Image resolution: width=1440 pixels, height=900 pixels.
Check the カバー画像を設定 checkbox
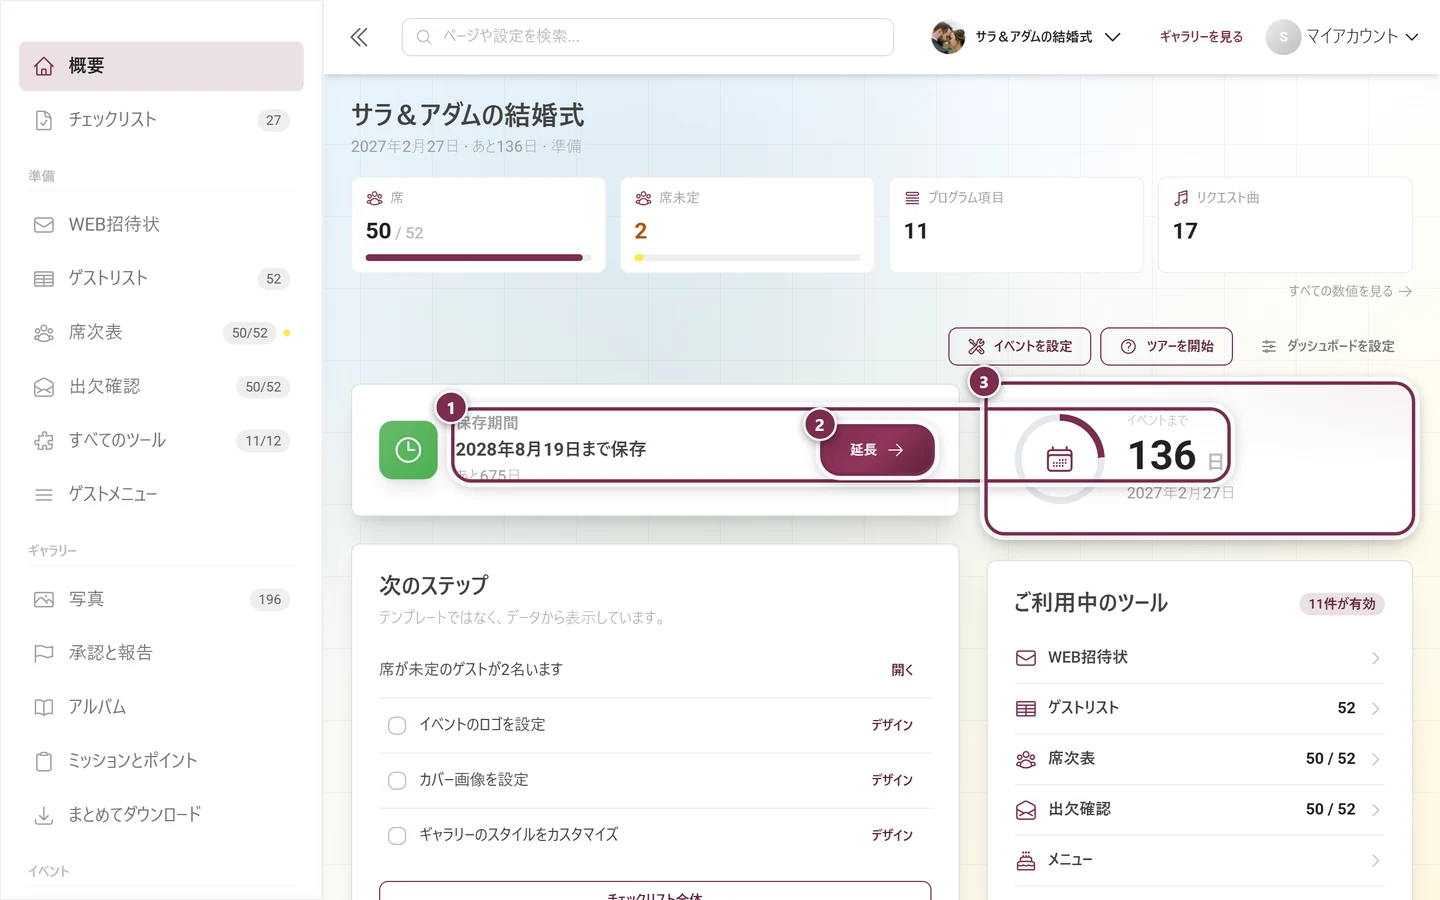pyautogui.click(x=397, y=780)
